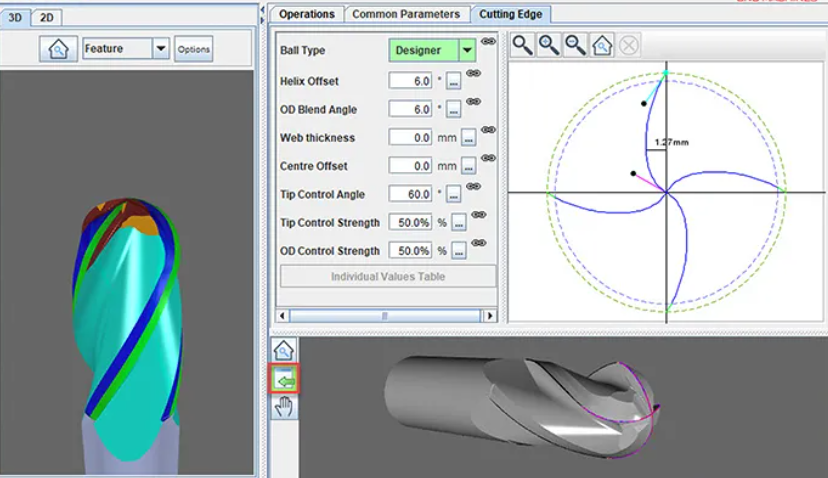828x478 pixels.
Task: Click the third magnifier icon above the graph
Action: click(575, 45)
